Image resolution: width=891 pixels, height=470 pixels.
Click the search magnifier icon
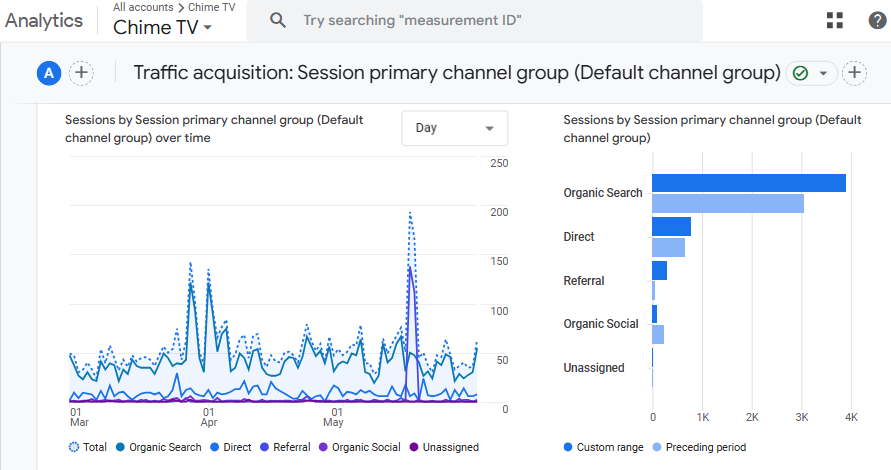(278, 20)
